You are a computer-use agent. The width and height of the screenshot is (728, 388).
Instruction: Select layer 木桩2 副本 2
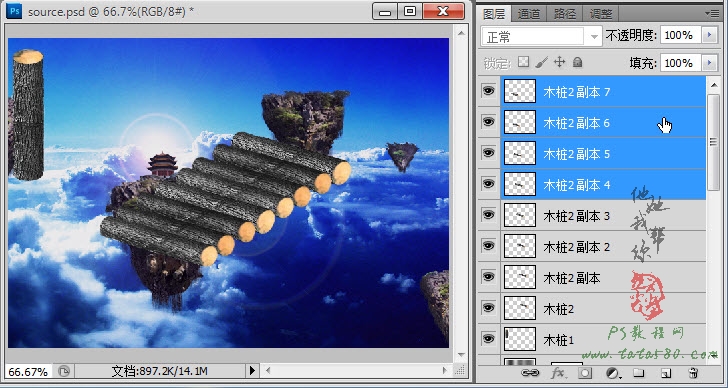(x=603, y=246)
